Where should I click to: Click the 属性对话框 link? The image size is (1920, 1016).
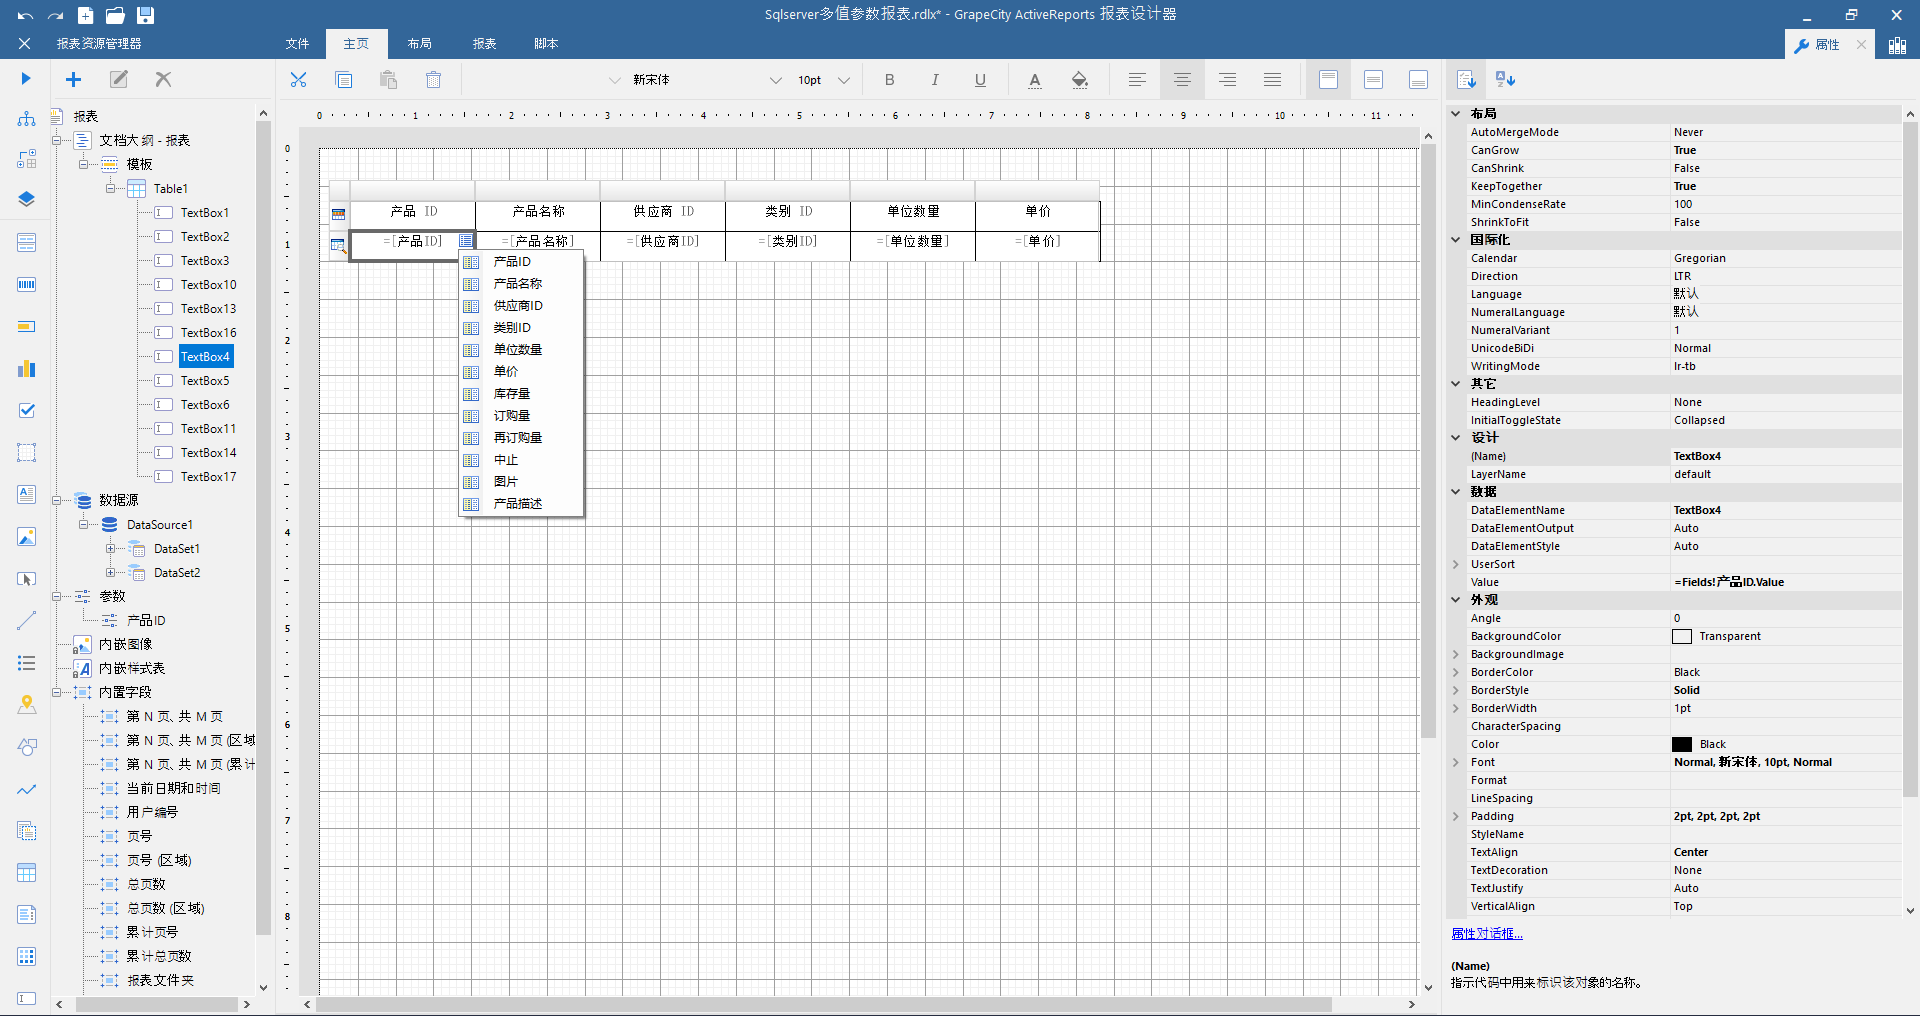[1487, 933]
